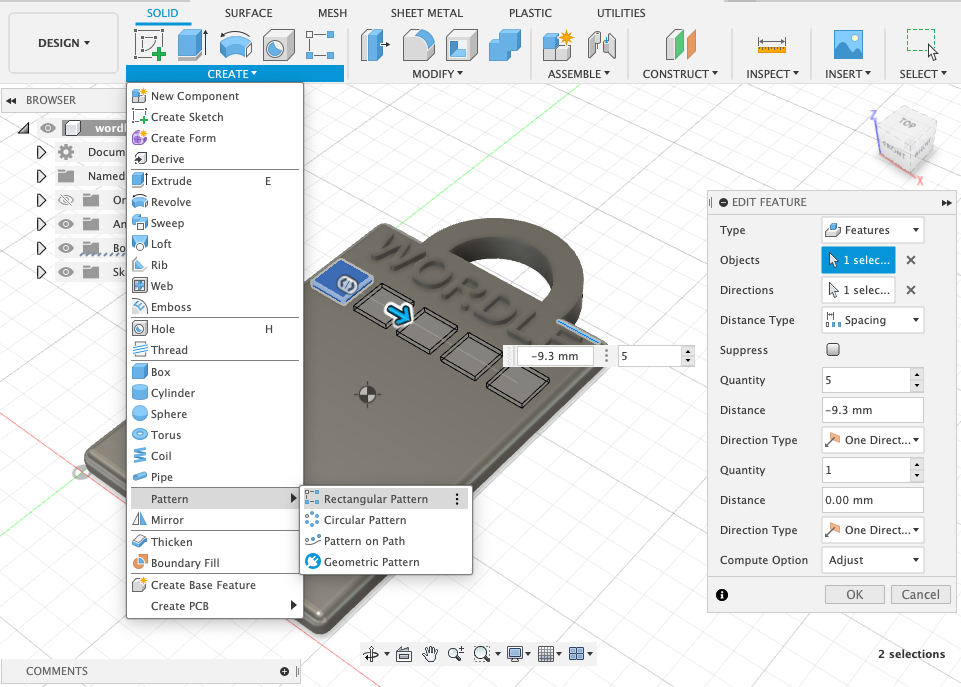Click the Rectangular Pattern toolbar icon
961x687 pixels.
(320, 45)
